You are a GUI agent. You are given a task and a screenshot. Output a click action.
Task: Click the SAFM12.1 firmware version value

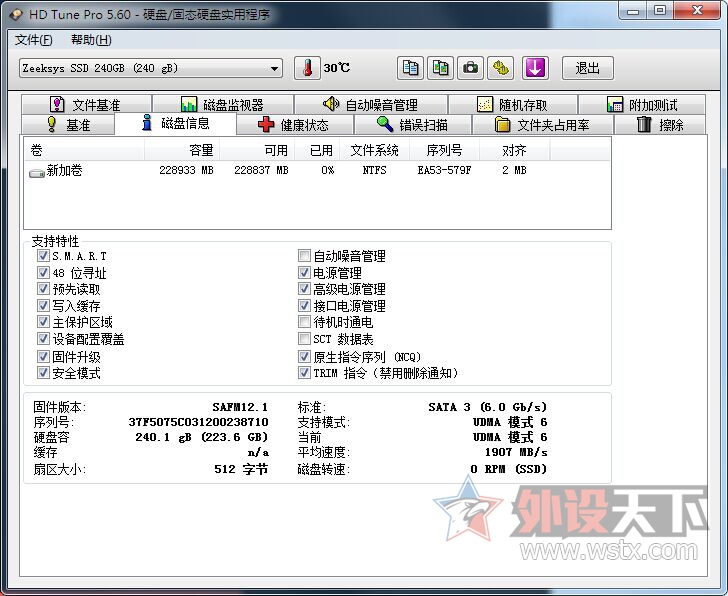[240, 407]
